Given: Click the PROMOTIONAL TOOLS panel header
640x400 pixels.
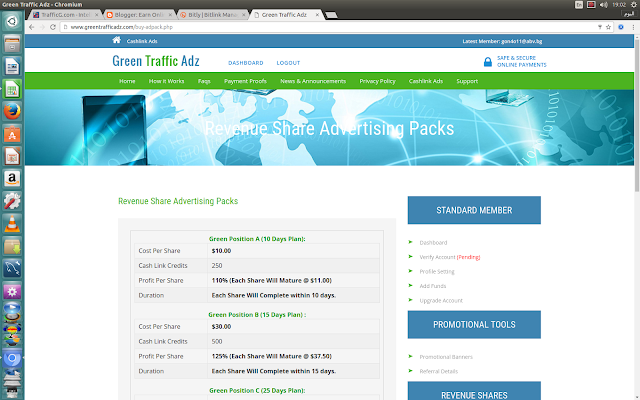Looking at the screenshot, I should pos(474,324).
